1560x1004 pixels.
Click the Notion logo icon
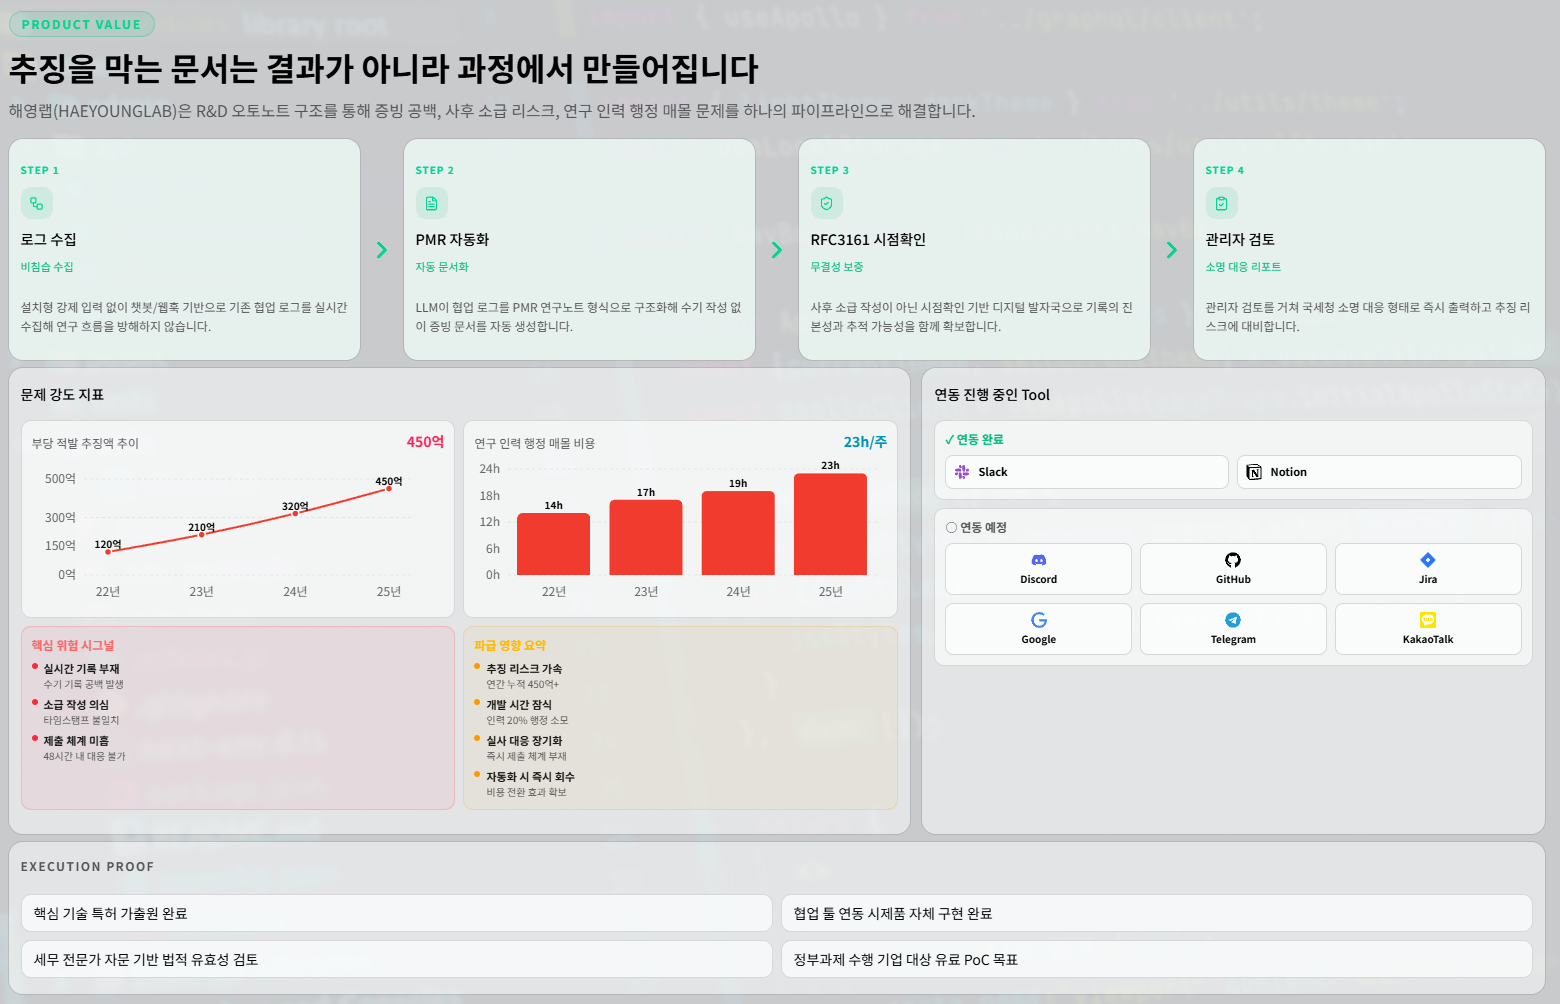(1254, 472)
